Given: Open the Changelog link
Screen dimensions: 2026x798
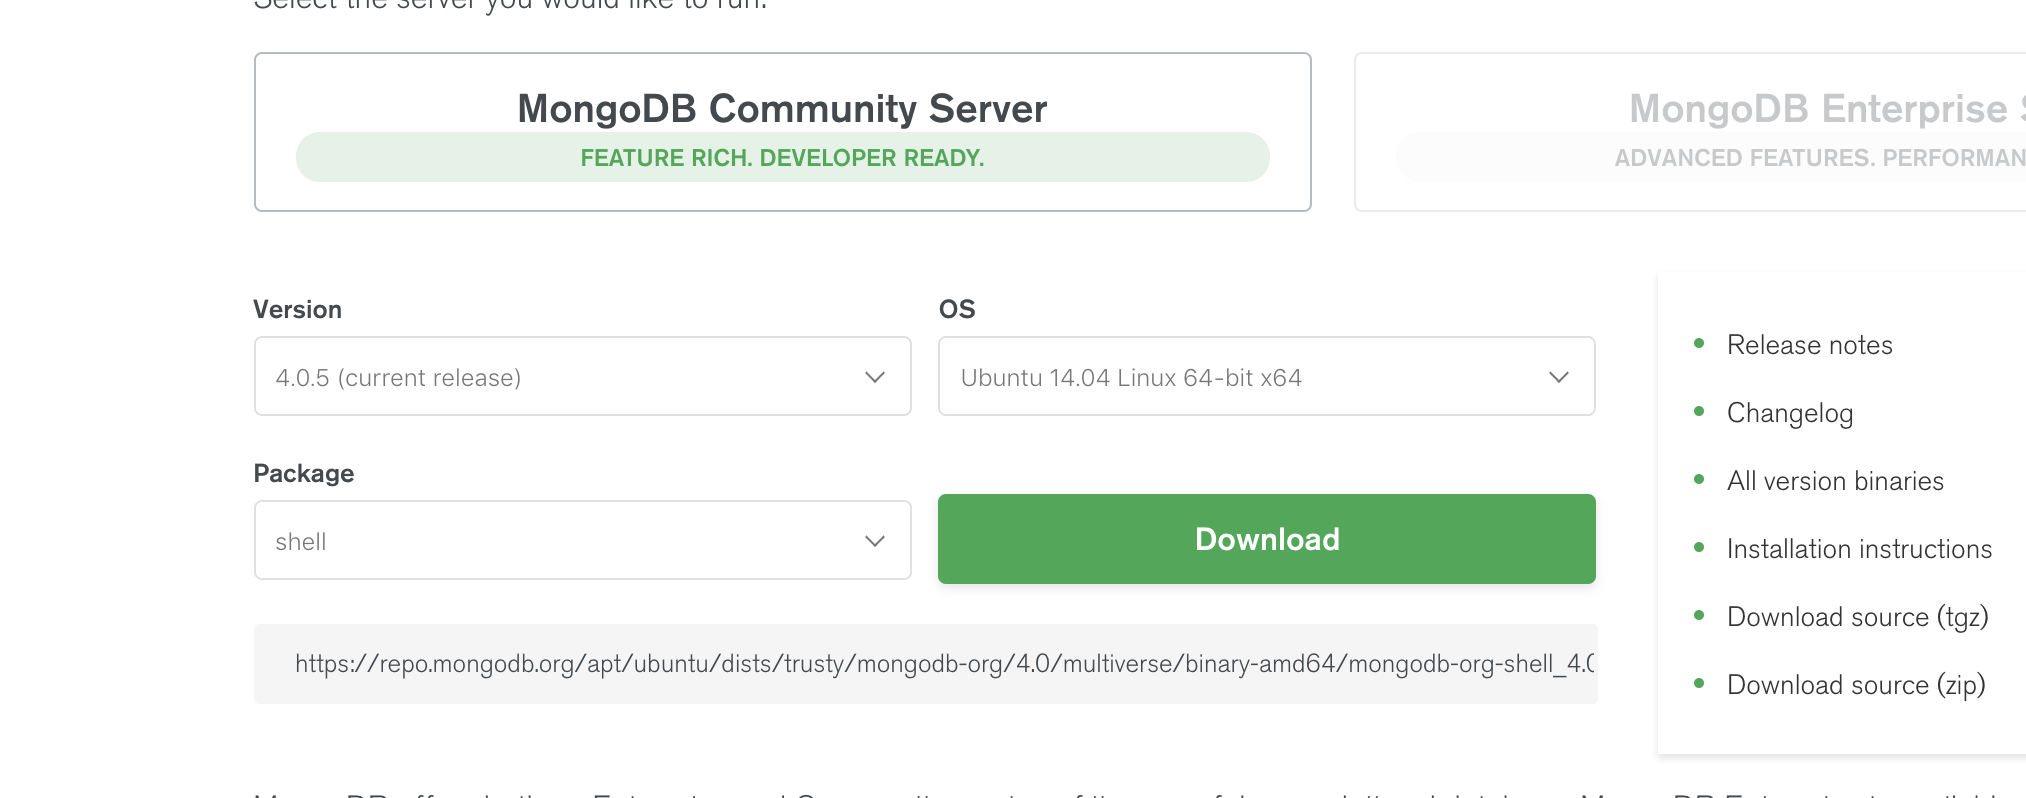Looking at the screenshot, I should (1789, 413).
